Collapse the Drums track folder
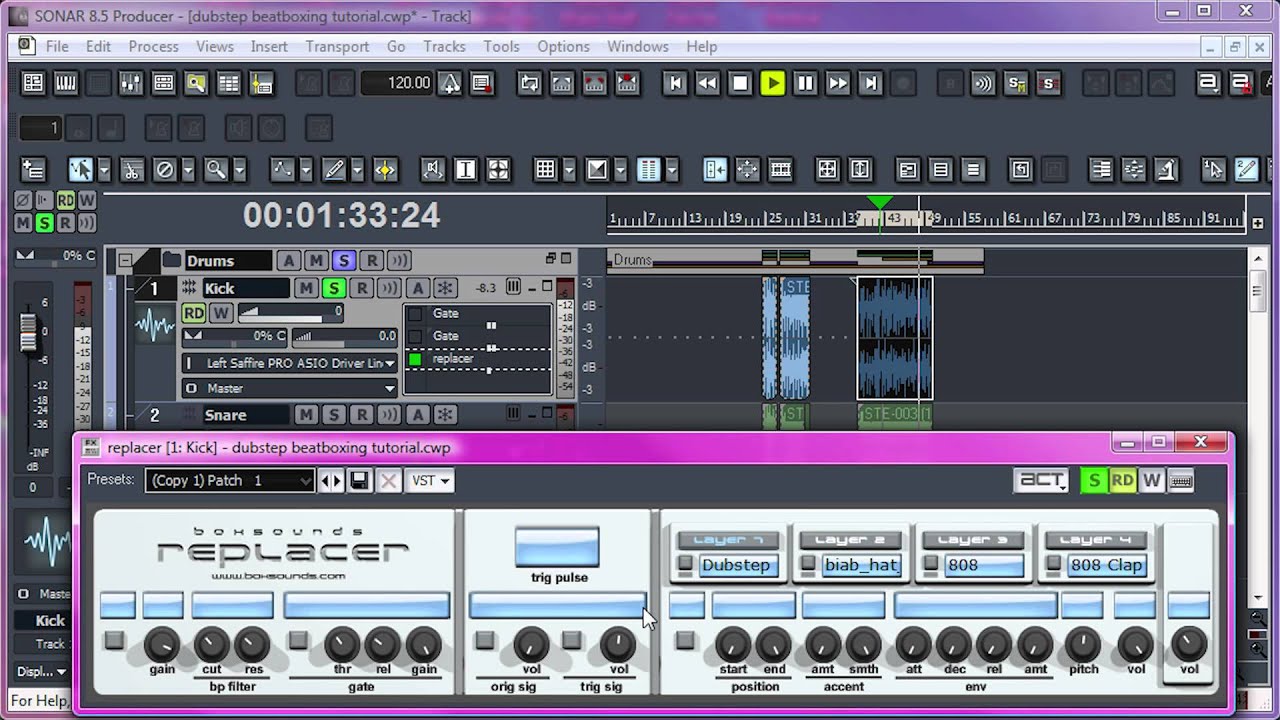This screenshot has height=720, width=1280. pyautogui.click(x=125, y=261)
